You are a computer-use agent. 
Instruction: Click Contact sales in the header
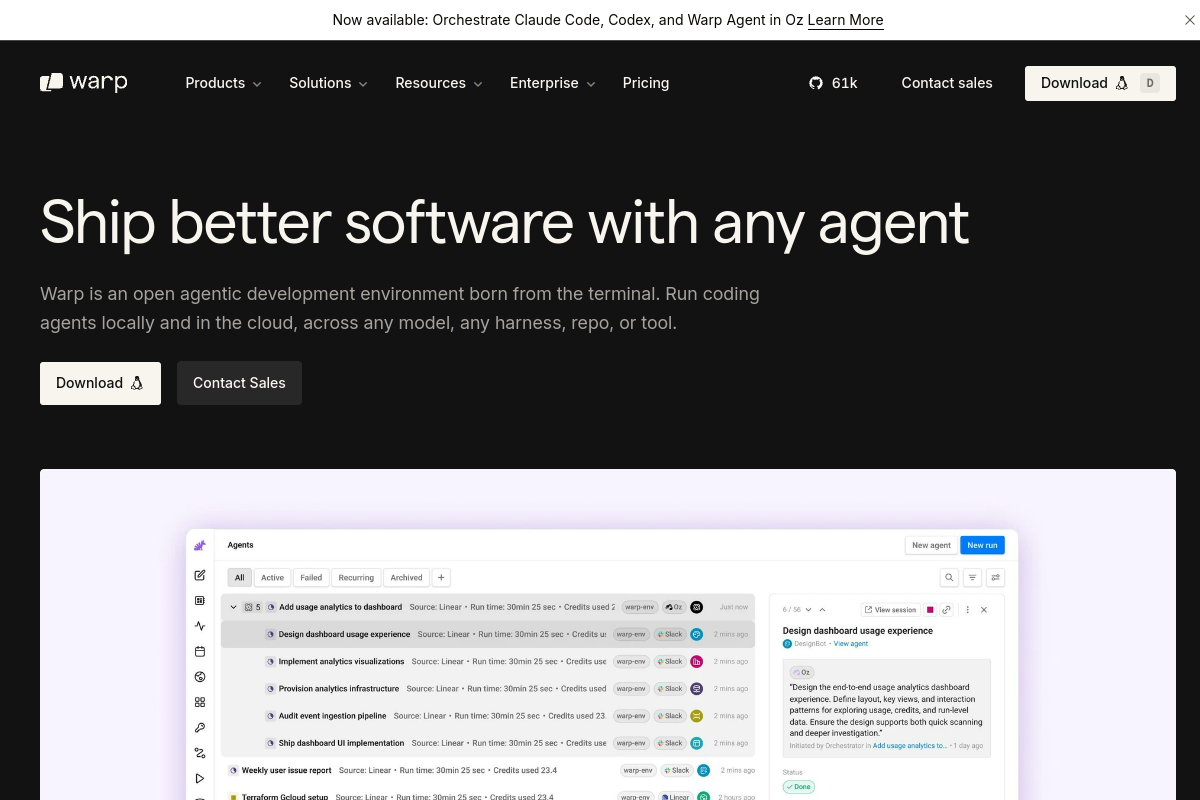947,83
